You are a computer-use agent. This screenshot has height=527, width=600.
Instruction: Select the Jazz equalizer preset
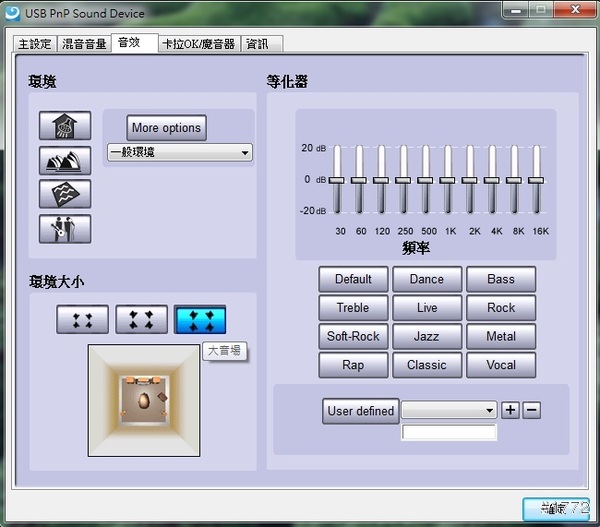(427, 337)
